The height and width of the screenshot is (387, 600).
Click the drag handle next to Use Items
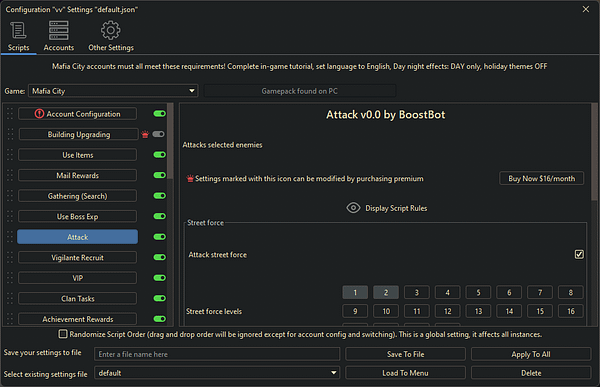(10, 155)
